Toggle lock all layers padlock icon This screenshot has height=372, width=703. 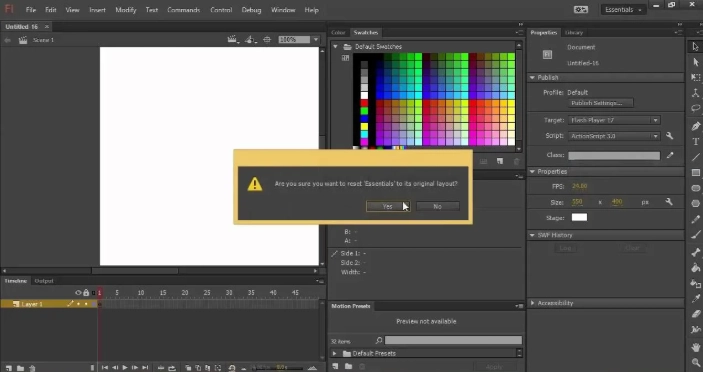(86, 293)
